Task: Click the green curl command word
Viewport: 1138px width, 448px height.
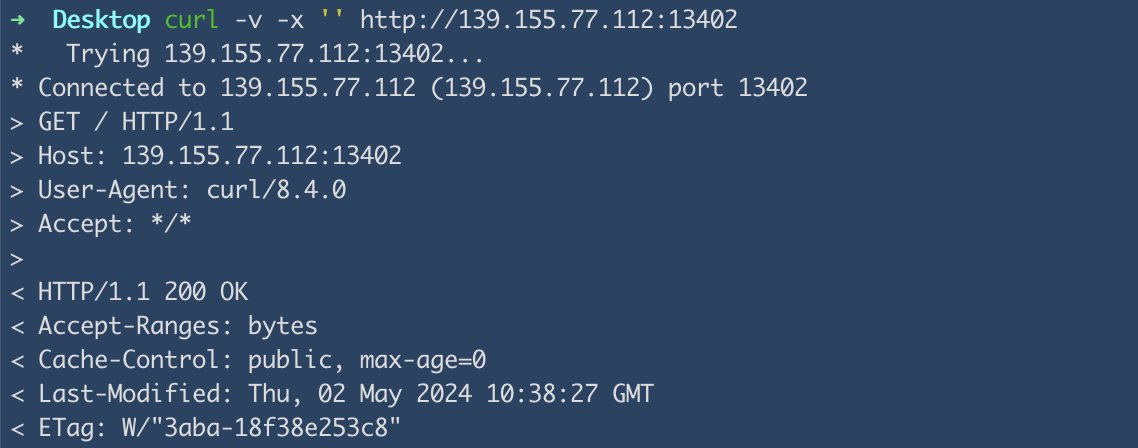Action: (191, 19)
